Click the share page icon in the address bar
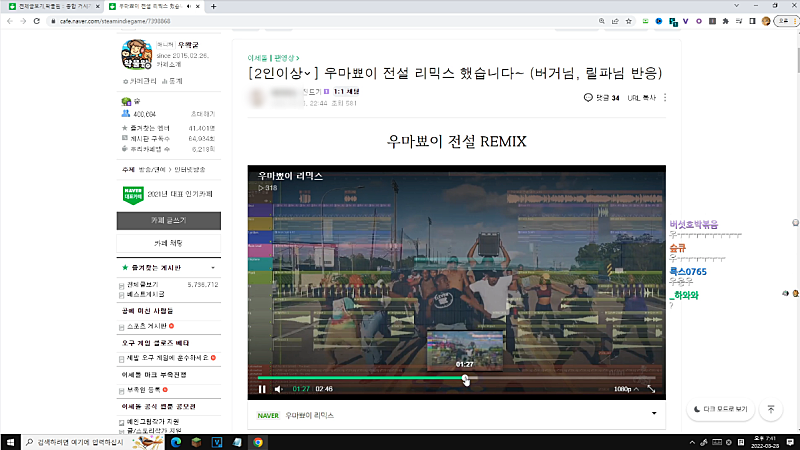 (x=615, y=21)
